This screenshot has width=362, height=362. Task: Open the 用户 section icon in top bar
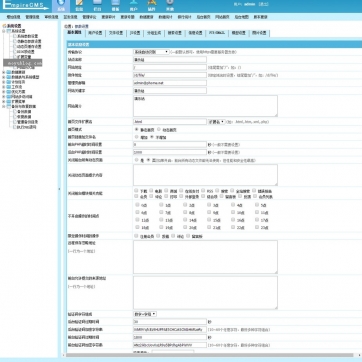point(133,3)
